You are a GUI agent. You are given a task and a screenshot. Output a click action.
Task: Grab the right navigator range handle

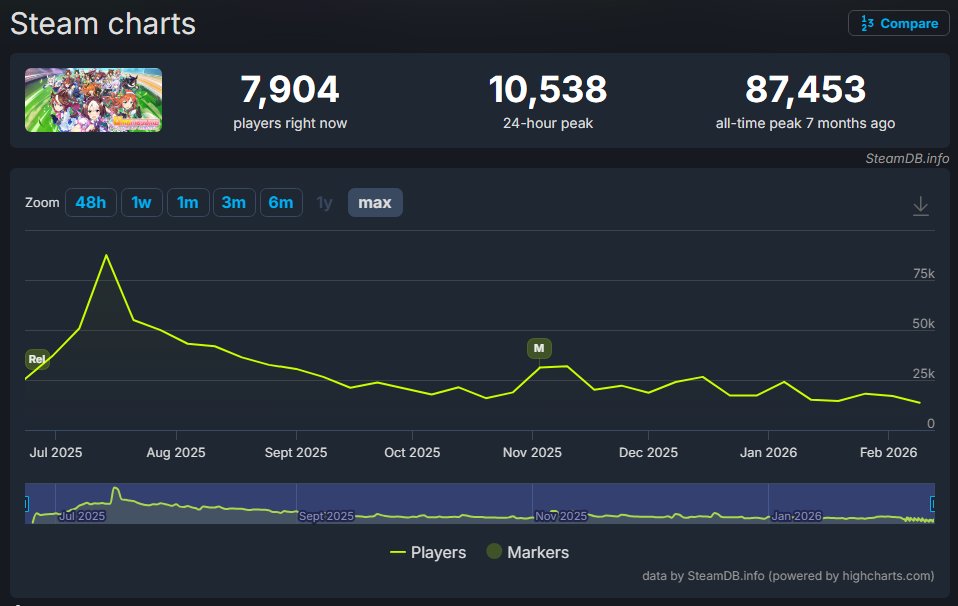point(933,504)
